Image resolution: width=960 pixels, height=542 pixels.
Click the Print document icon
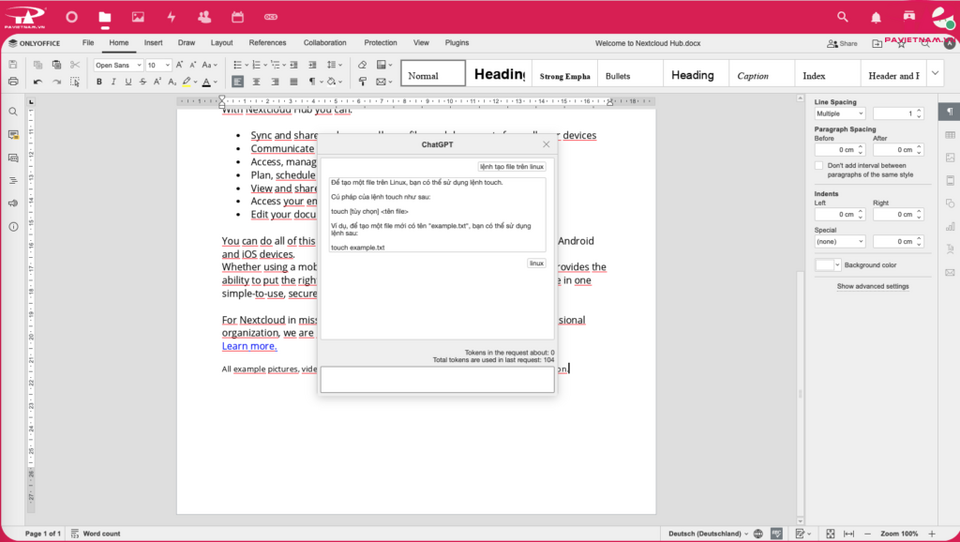coord(13,81)
